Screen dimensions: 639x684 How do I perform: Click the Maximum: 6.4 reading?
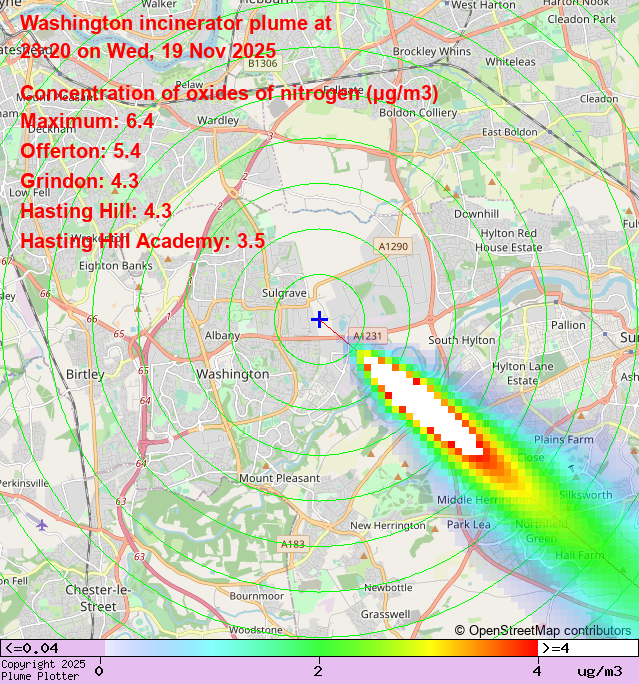87,122
